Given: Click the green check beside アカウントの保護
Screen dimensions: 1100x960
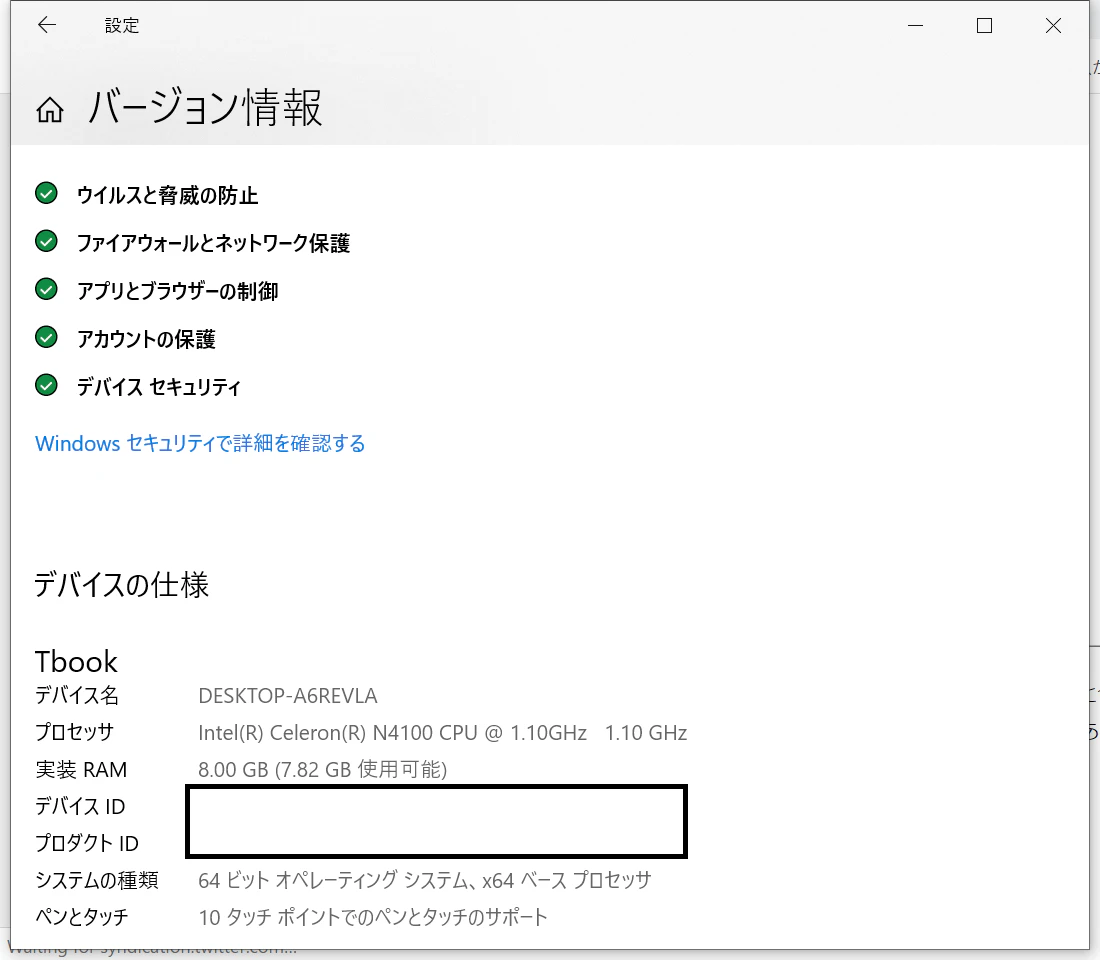Looking at the screenshot, I should point(46,337).
